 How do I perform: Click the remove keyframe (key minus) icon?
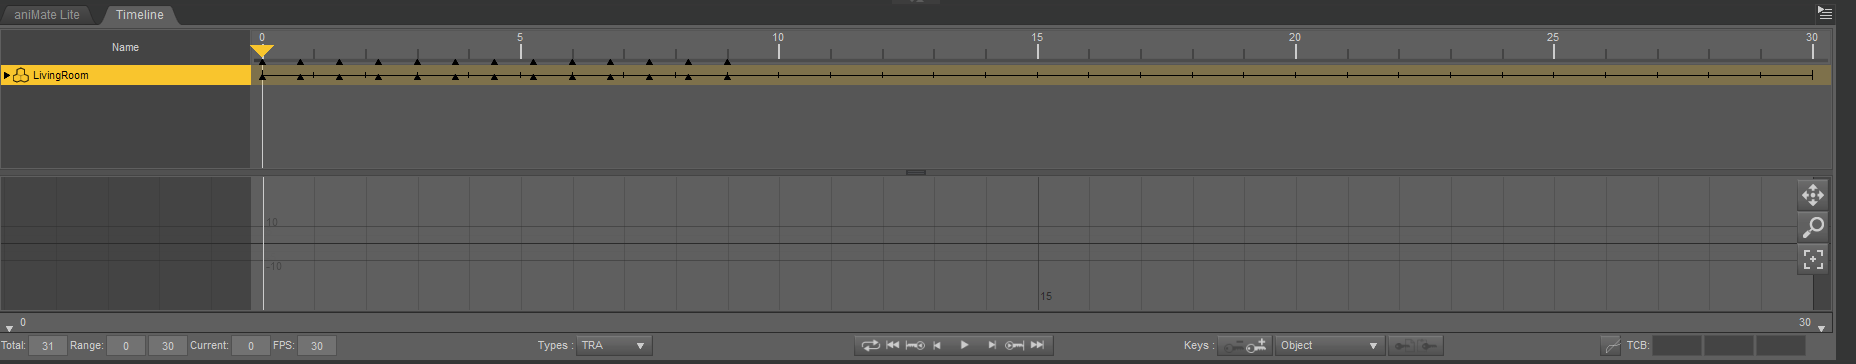pyautogui.click(x=1233, y=346)
